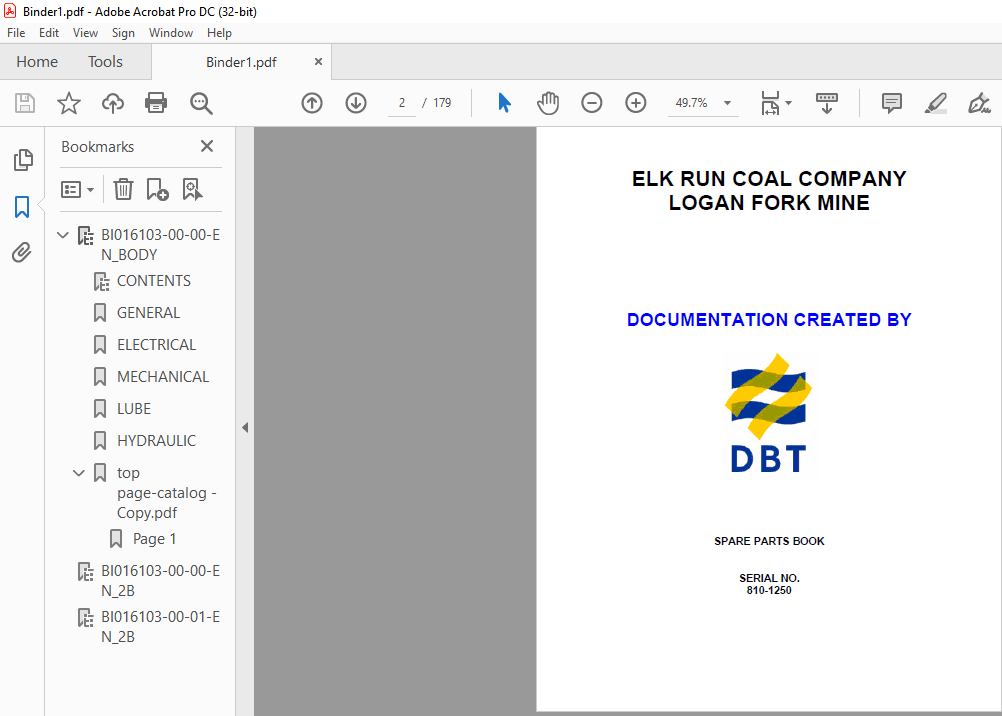
Task: Jump to the ELECTRICAL bookmark
Action: point(157,345)
